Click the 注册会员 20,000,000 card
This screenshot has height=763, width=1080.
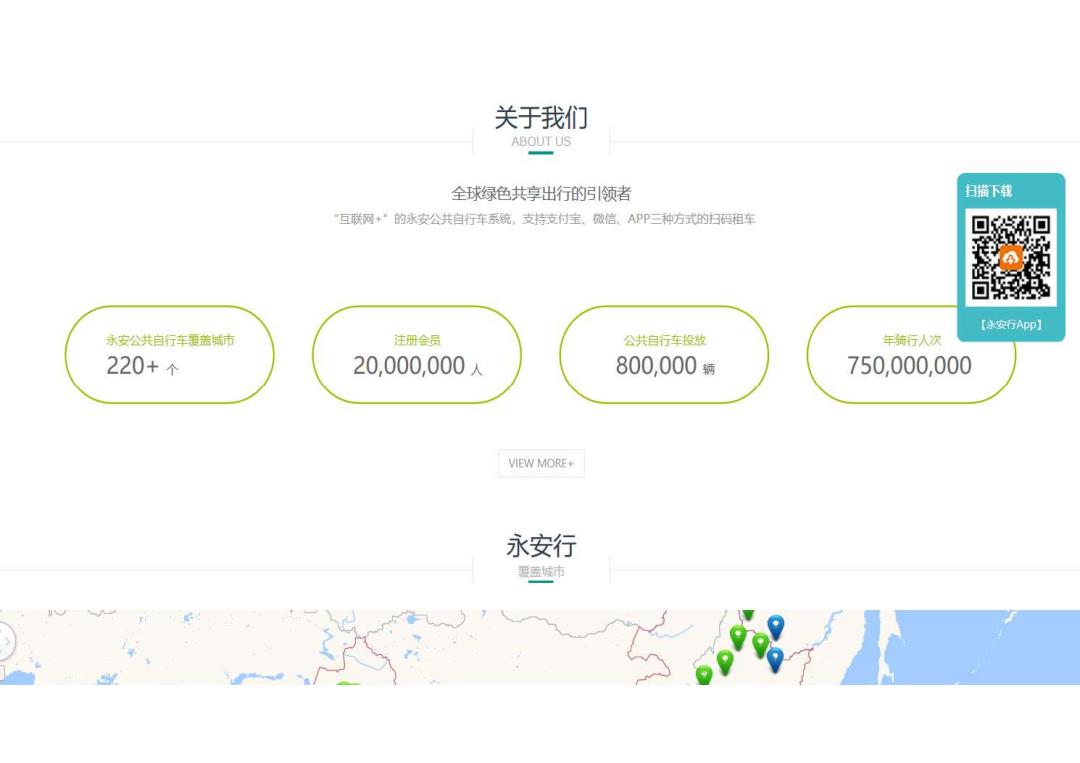[x=417, y=355]
